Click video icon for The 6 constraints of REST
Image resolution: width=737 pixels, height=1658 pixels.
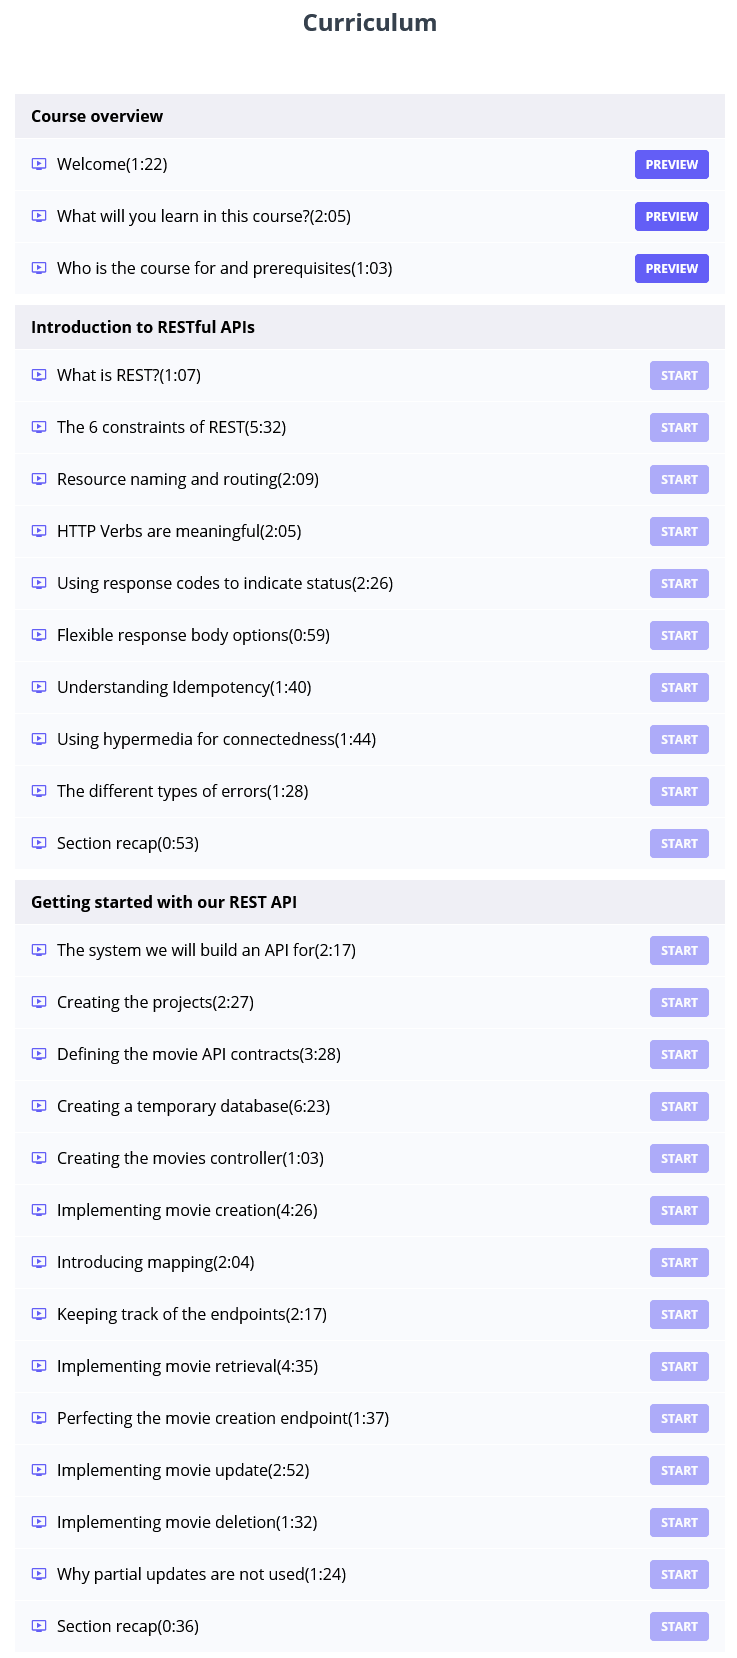pos(39,427)
